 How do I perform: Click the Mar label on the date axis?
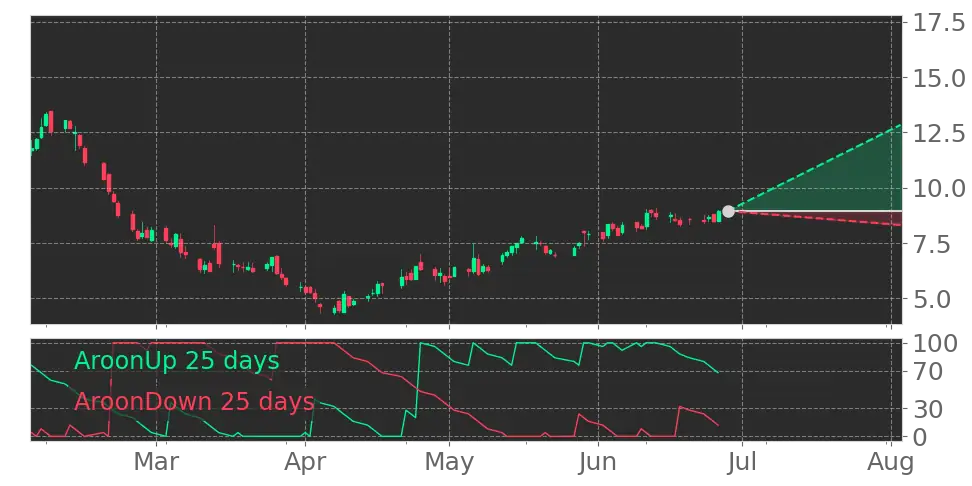[x=157, y=462]
